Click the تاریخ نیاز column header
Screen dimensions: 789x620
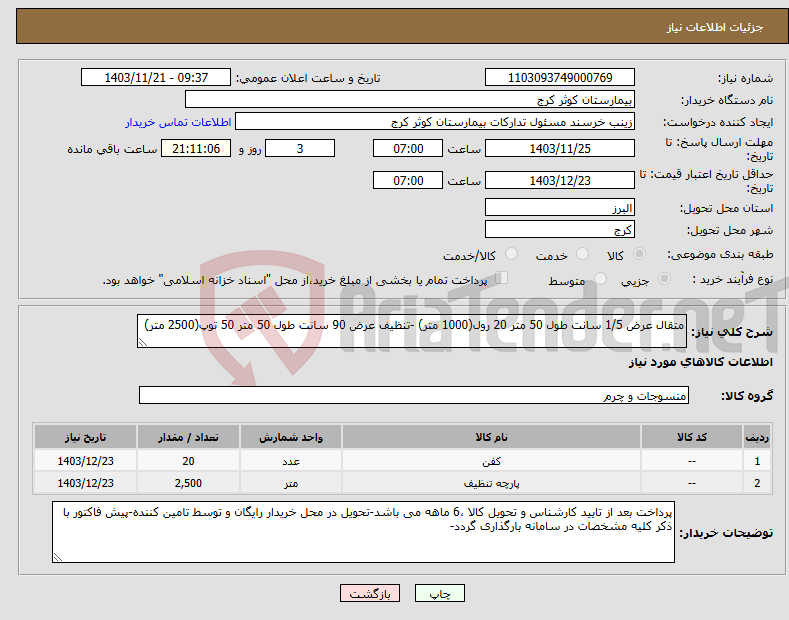[x=86, y=437]
